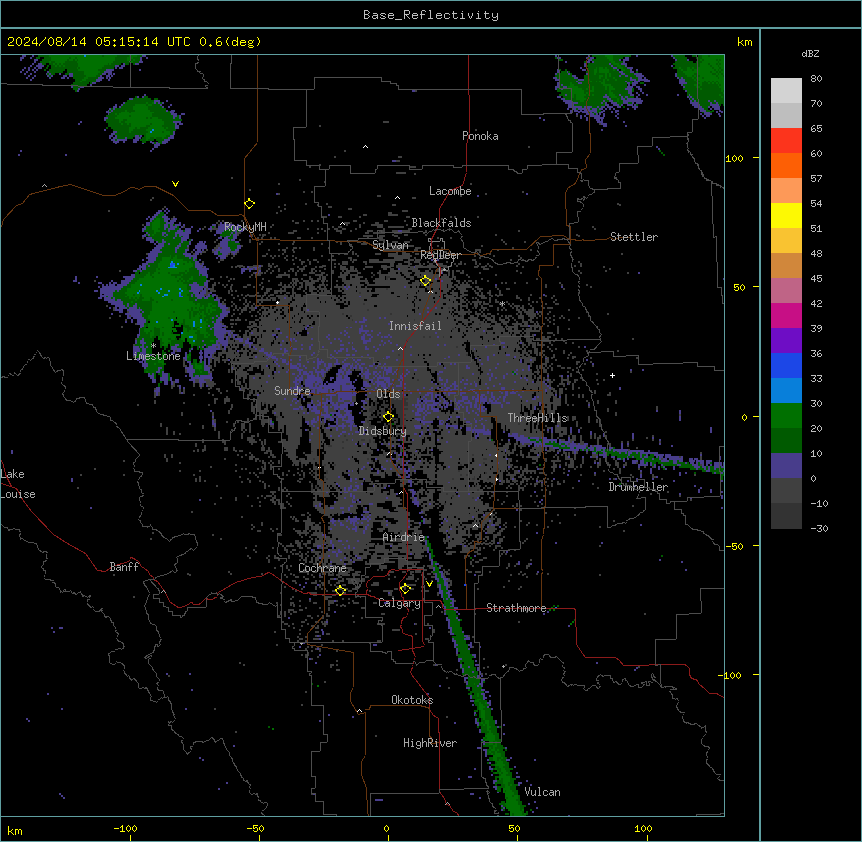
Task: Click the red 60-65 dBZ legend swatch
Action: coord(786,140)
